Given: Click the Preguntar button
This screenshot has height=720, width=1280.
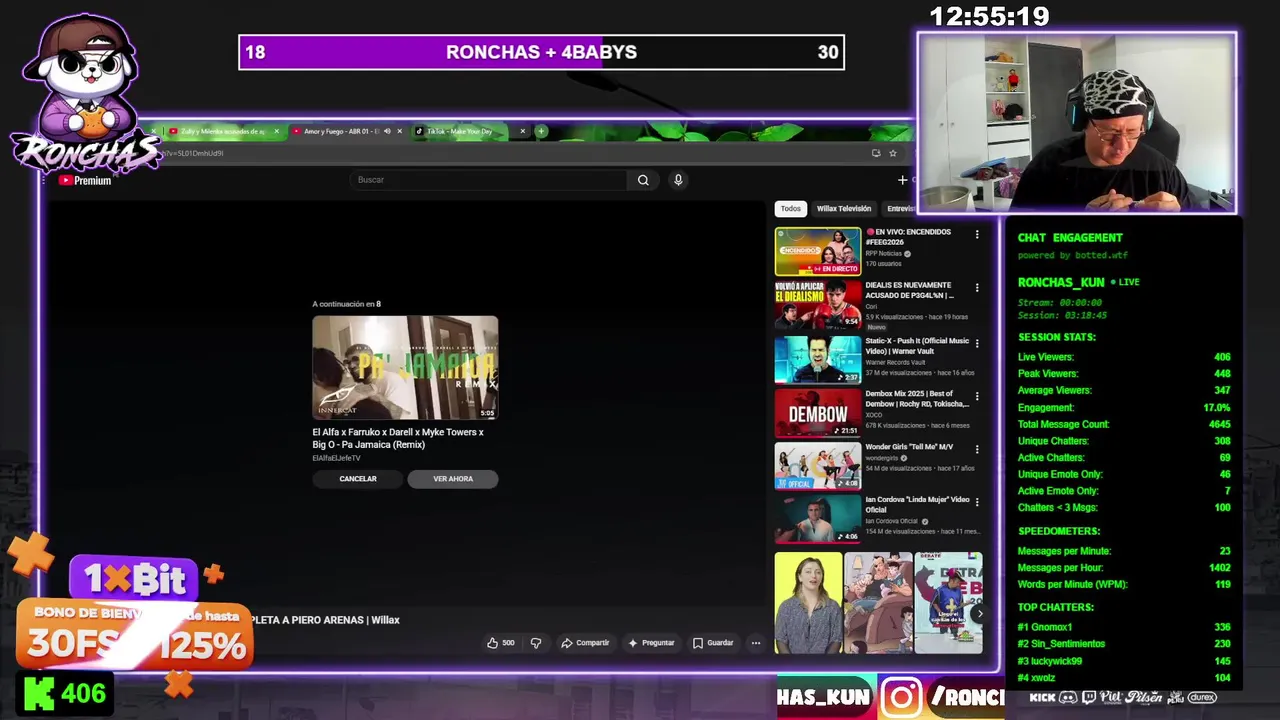Looking at the screenshot, I should coord(651,643).
